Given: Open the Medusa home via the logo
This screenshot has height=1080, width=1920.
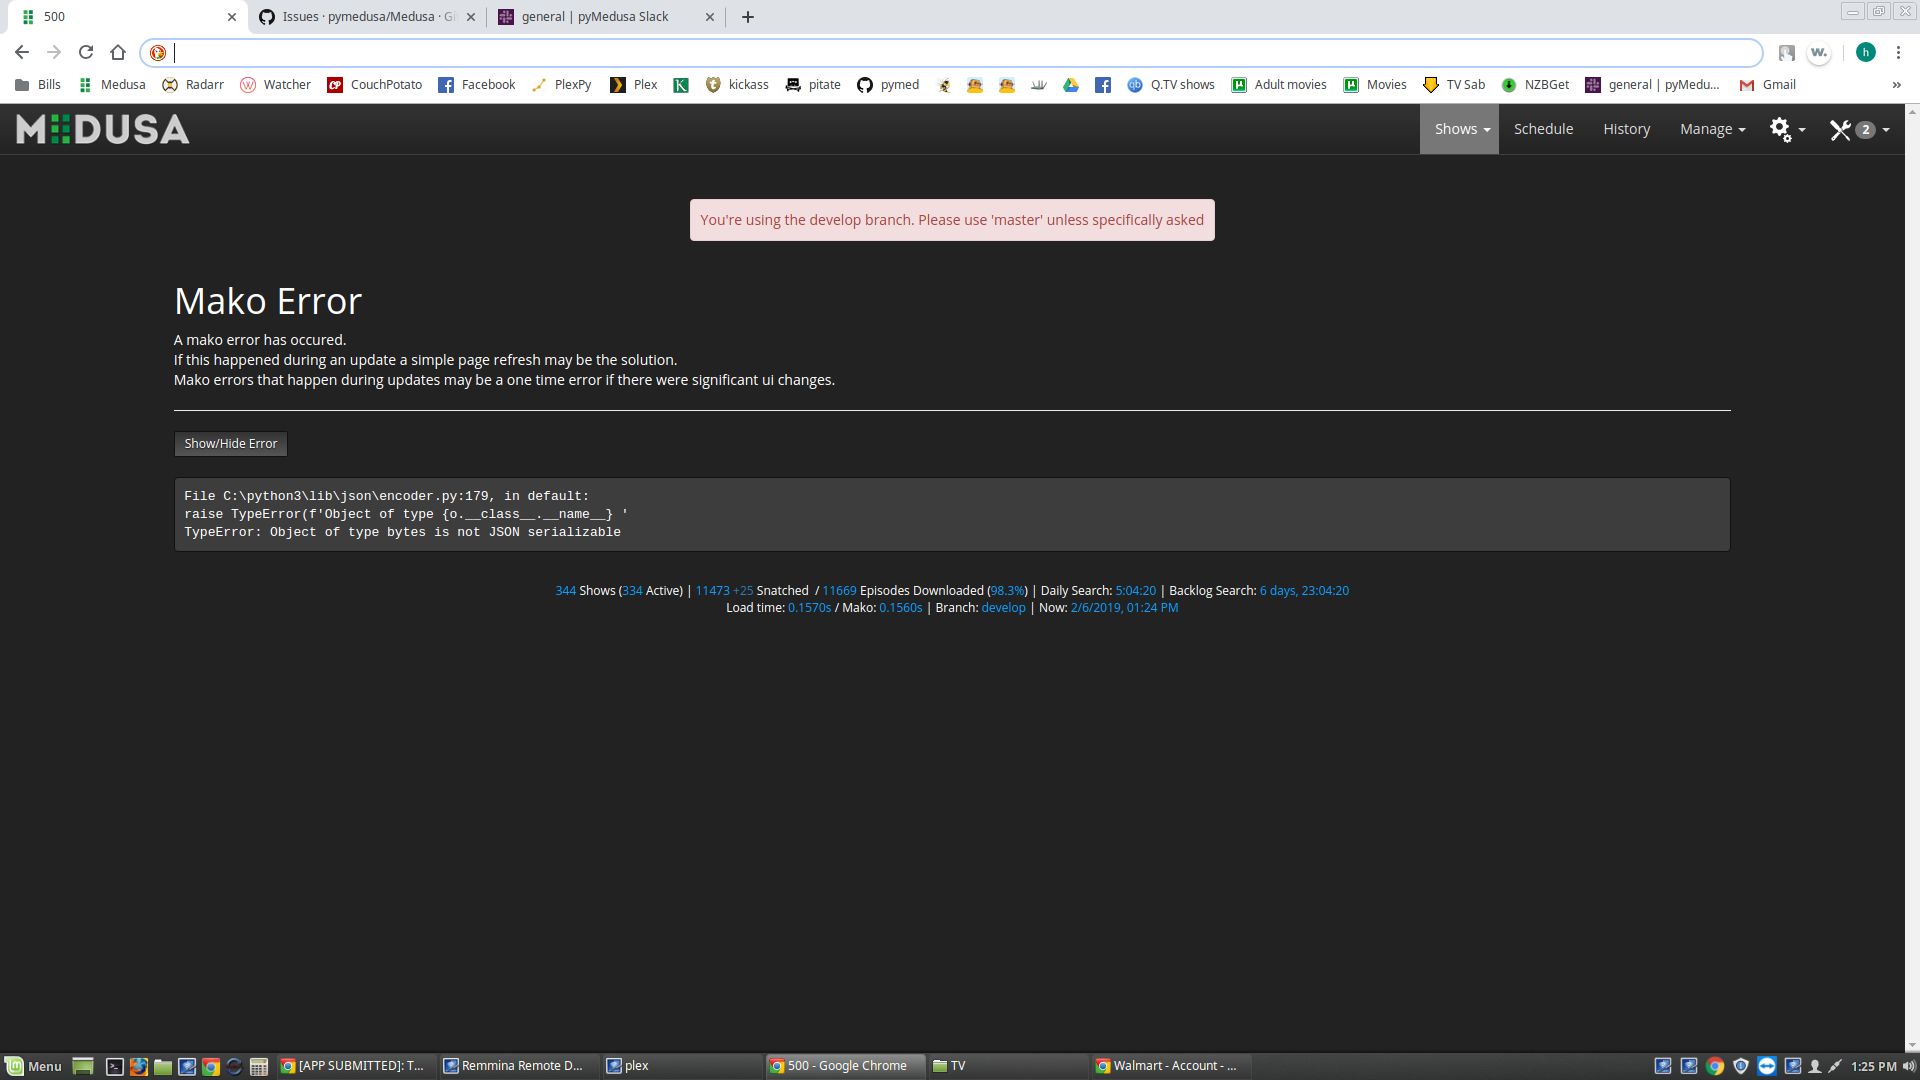Looking at the screenshot, I should tap(101, 128).
